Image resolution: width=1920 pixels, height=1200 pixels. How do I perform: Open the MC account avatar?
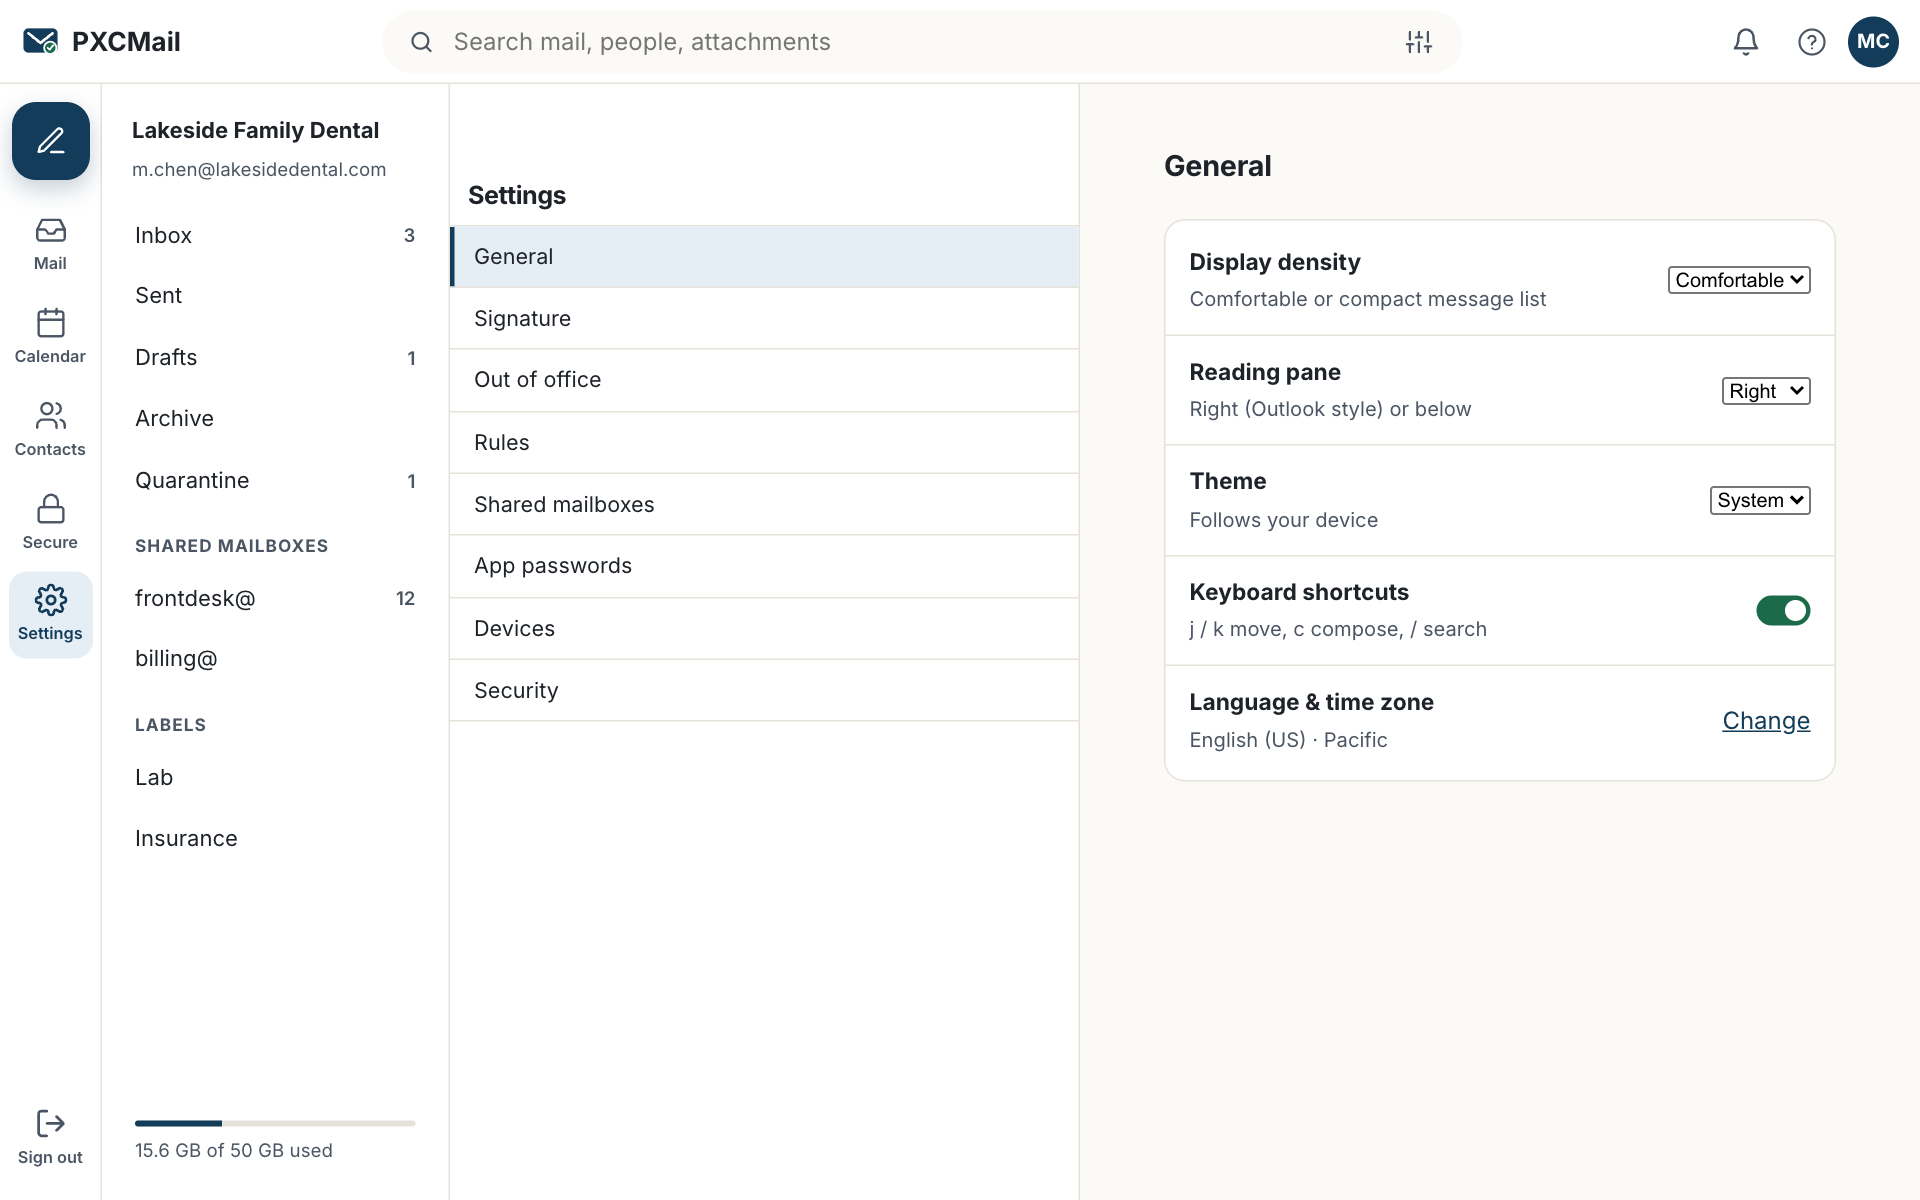point(1873,41)
